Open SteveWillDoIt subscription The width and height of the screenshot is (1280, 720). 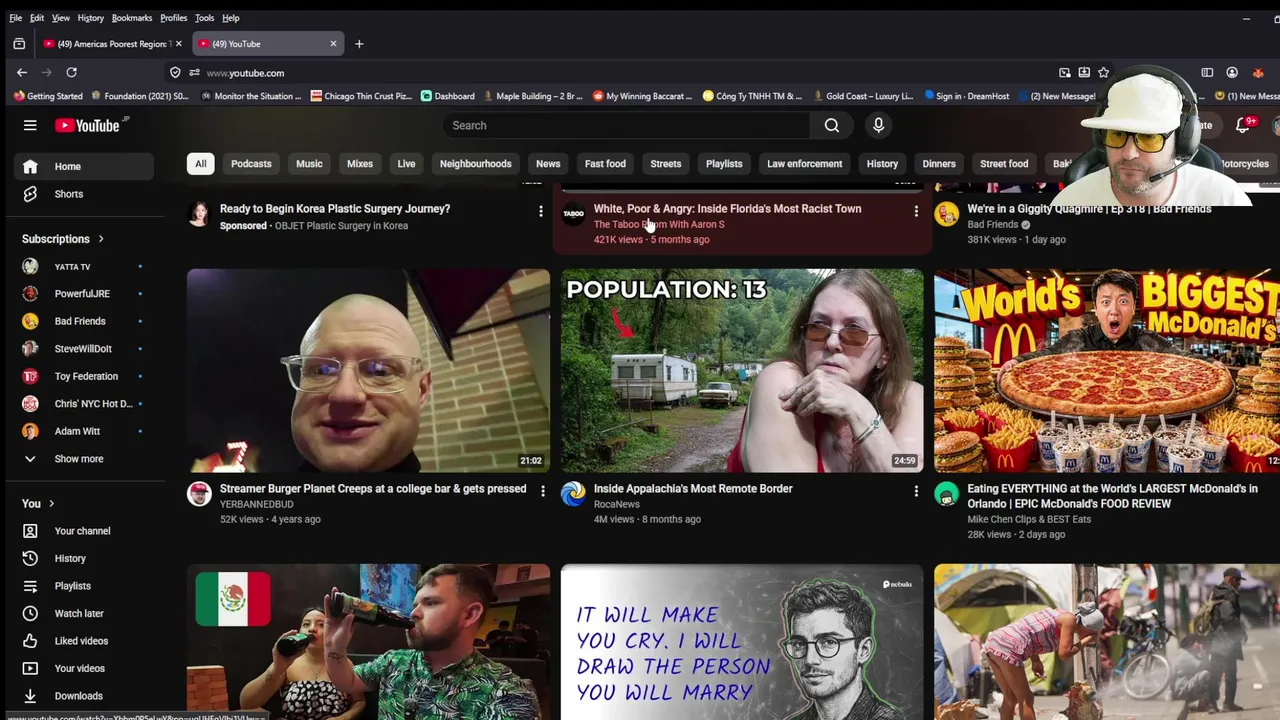pos(84,349)
